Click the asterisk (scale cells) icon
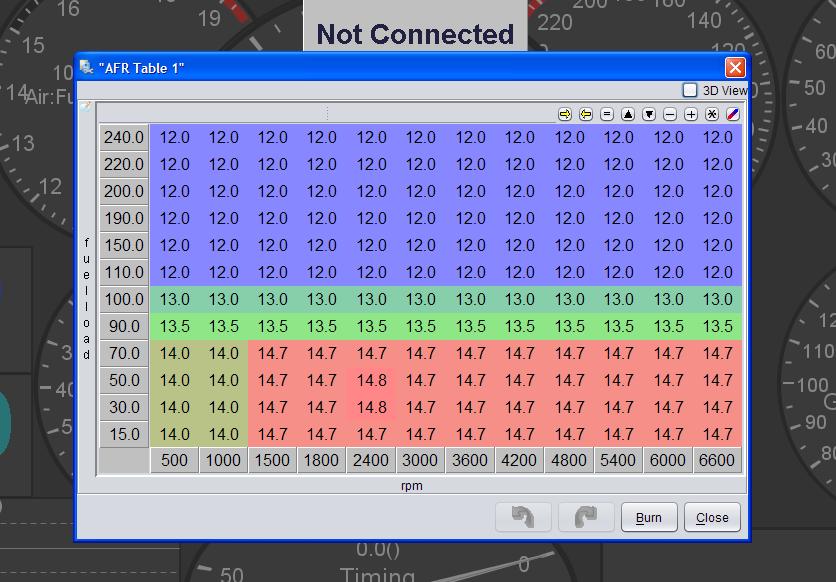 click(x=712, y=114)
